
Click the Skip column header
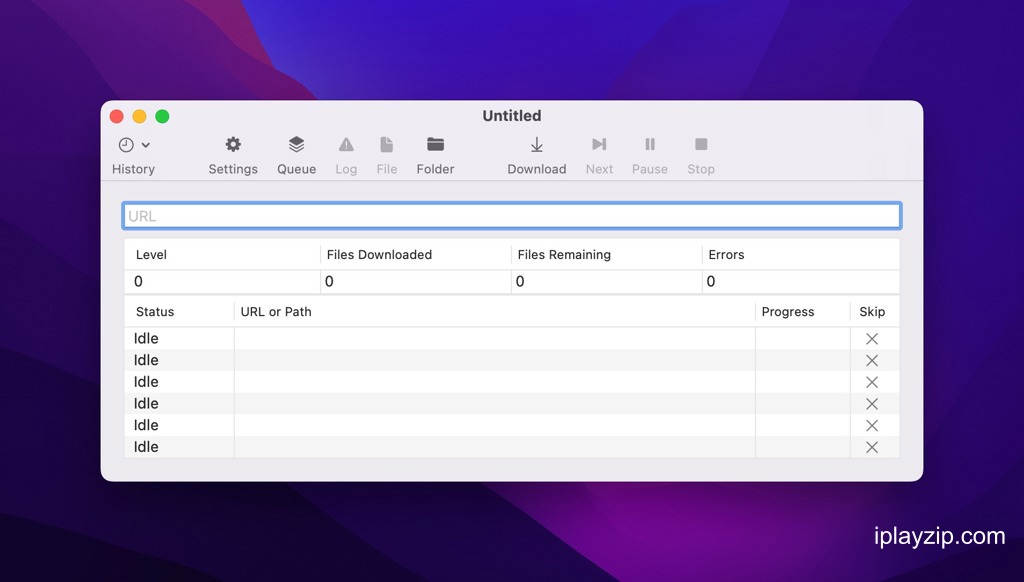[872, 312]
